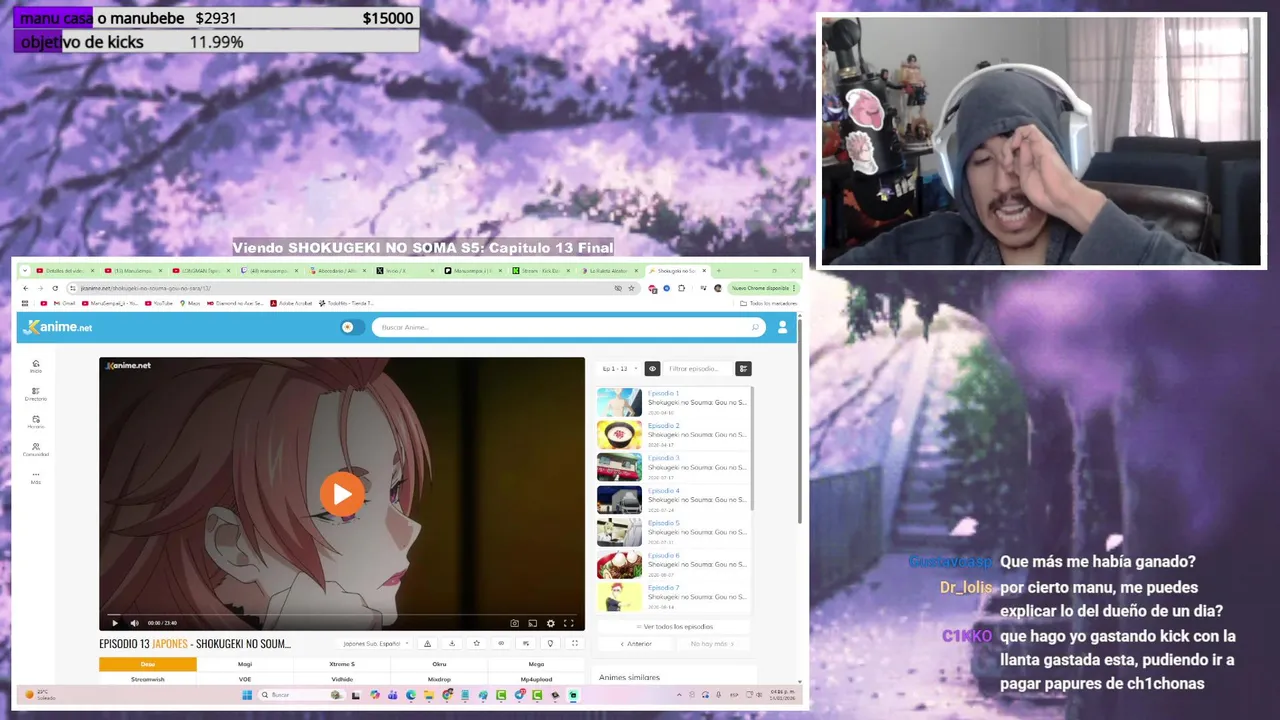
Task: Download the episode with the download icon
Action: pos(452,644)
